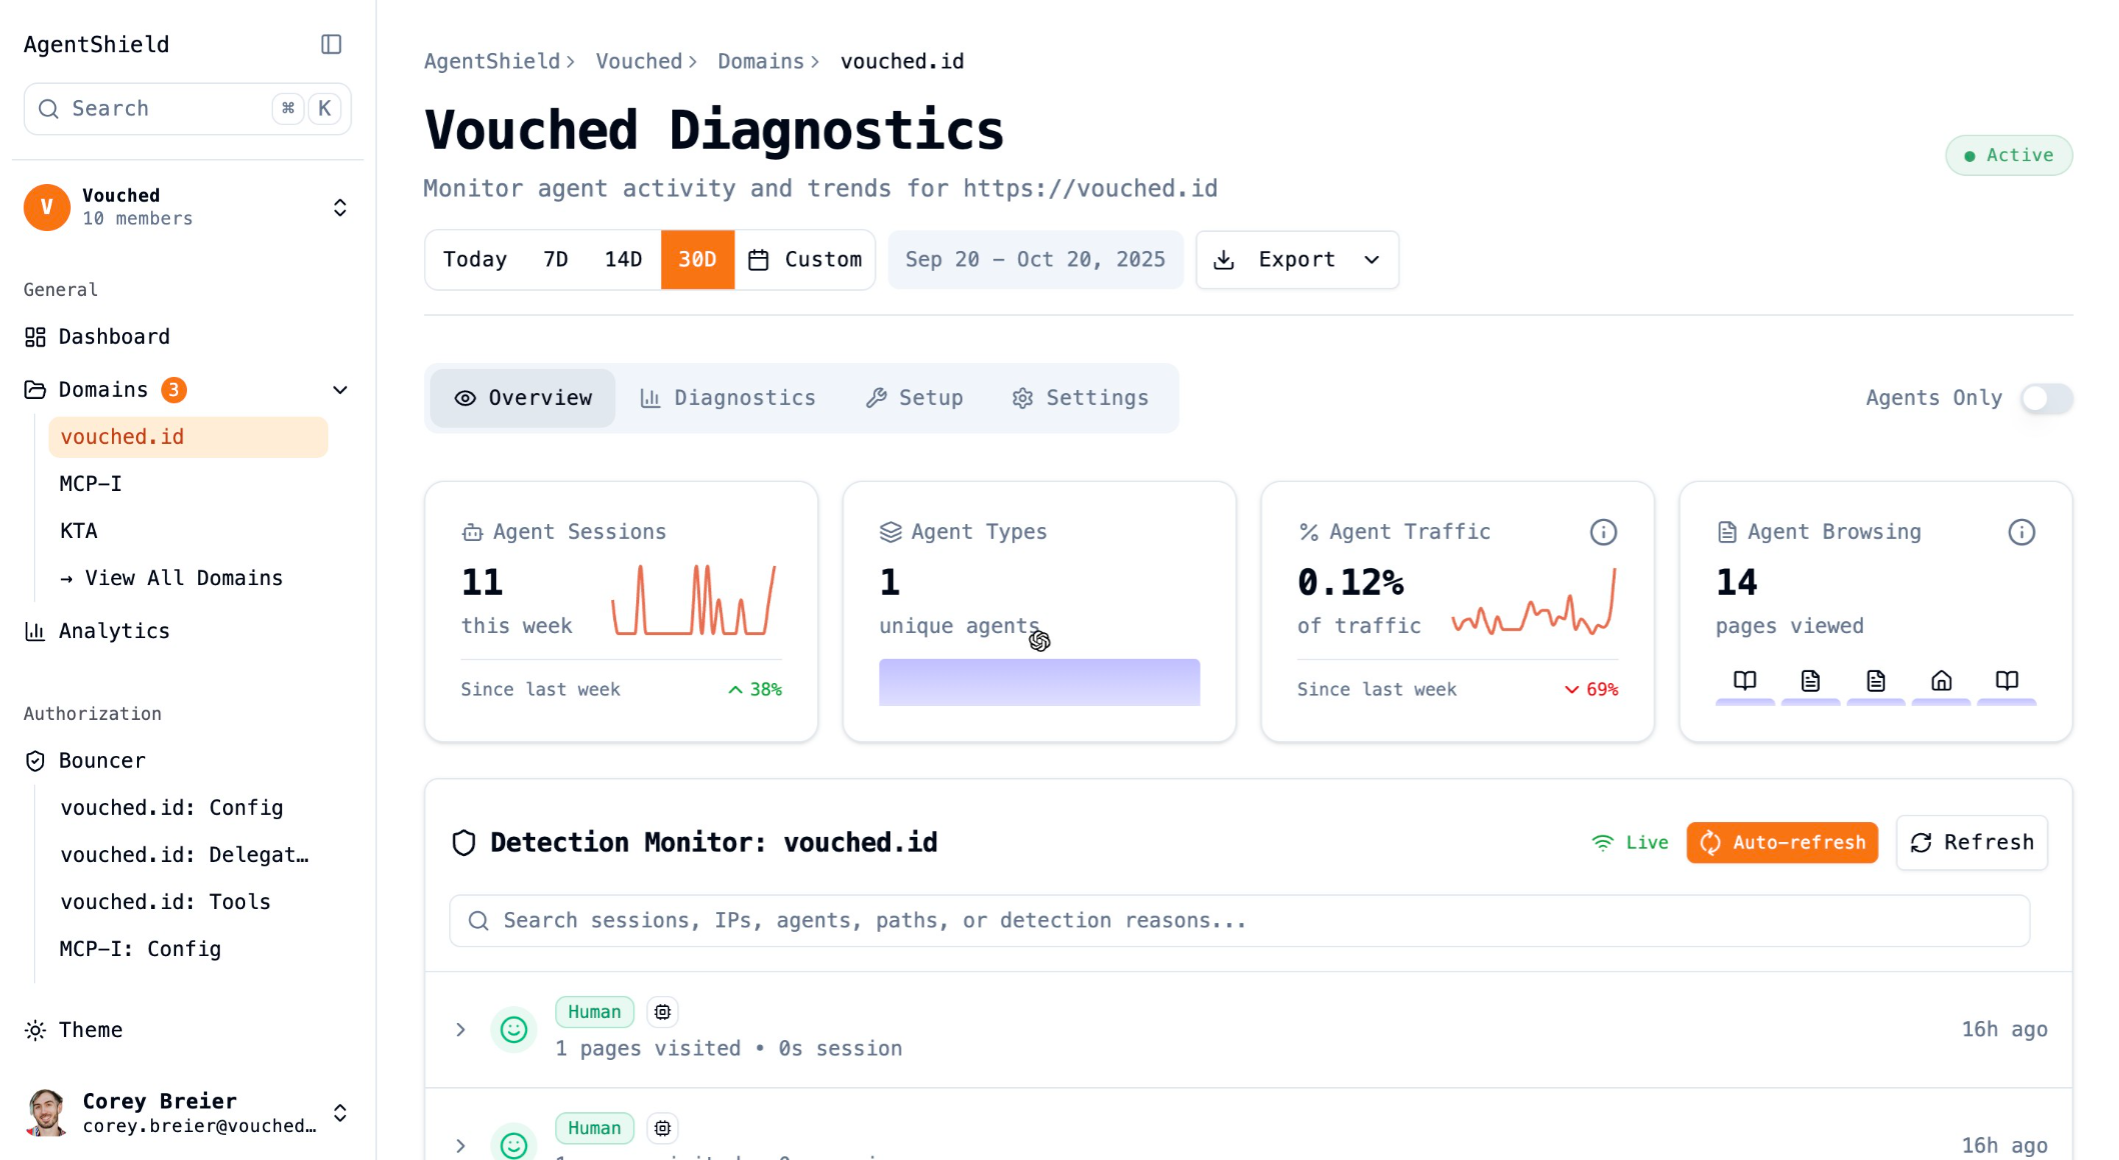
Task: Expand the first Human session row
Action: tap(461, 1030)
